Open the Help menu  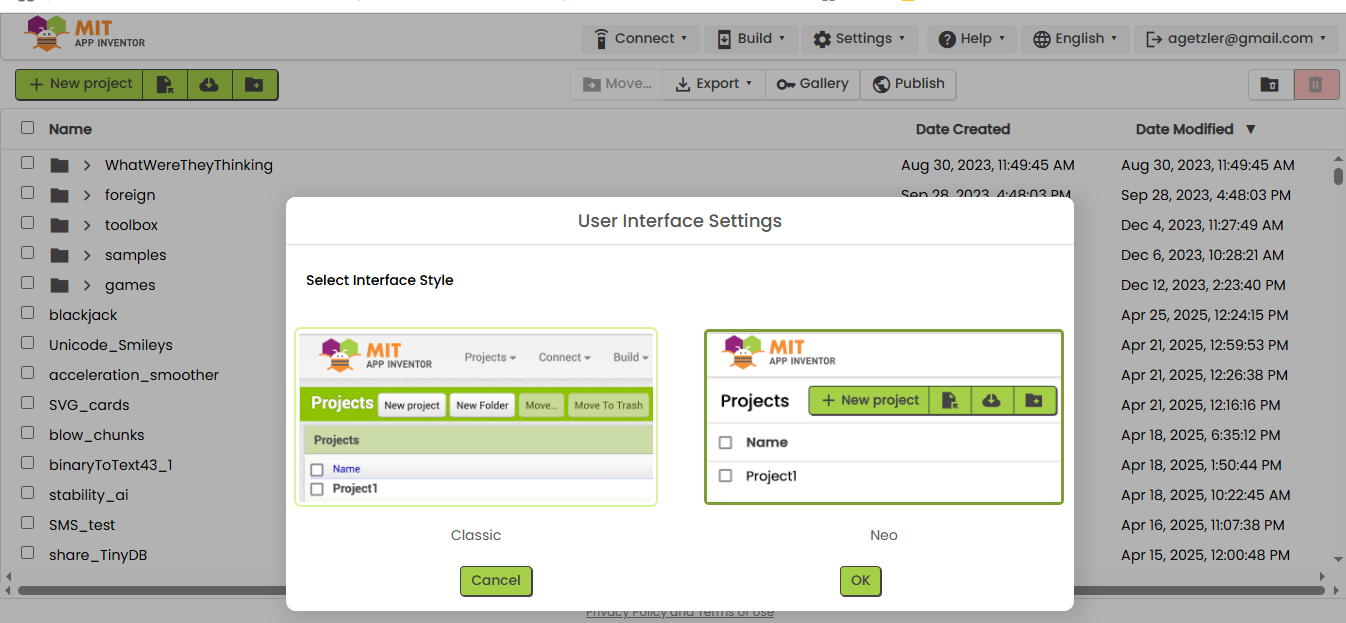tap(972, 39)
